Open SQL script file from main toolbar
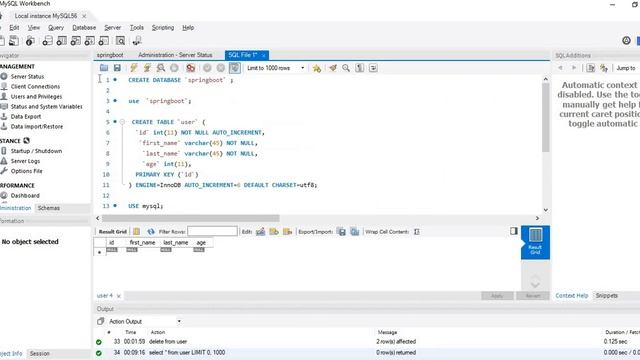This screenshot has width=640, height=360. tap(13, 40)
